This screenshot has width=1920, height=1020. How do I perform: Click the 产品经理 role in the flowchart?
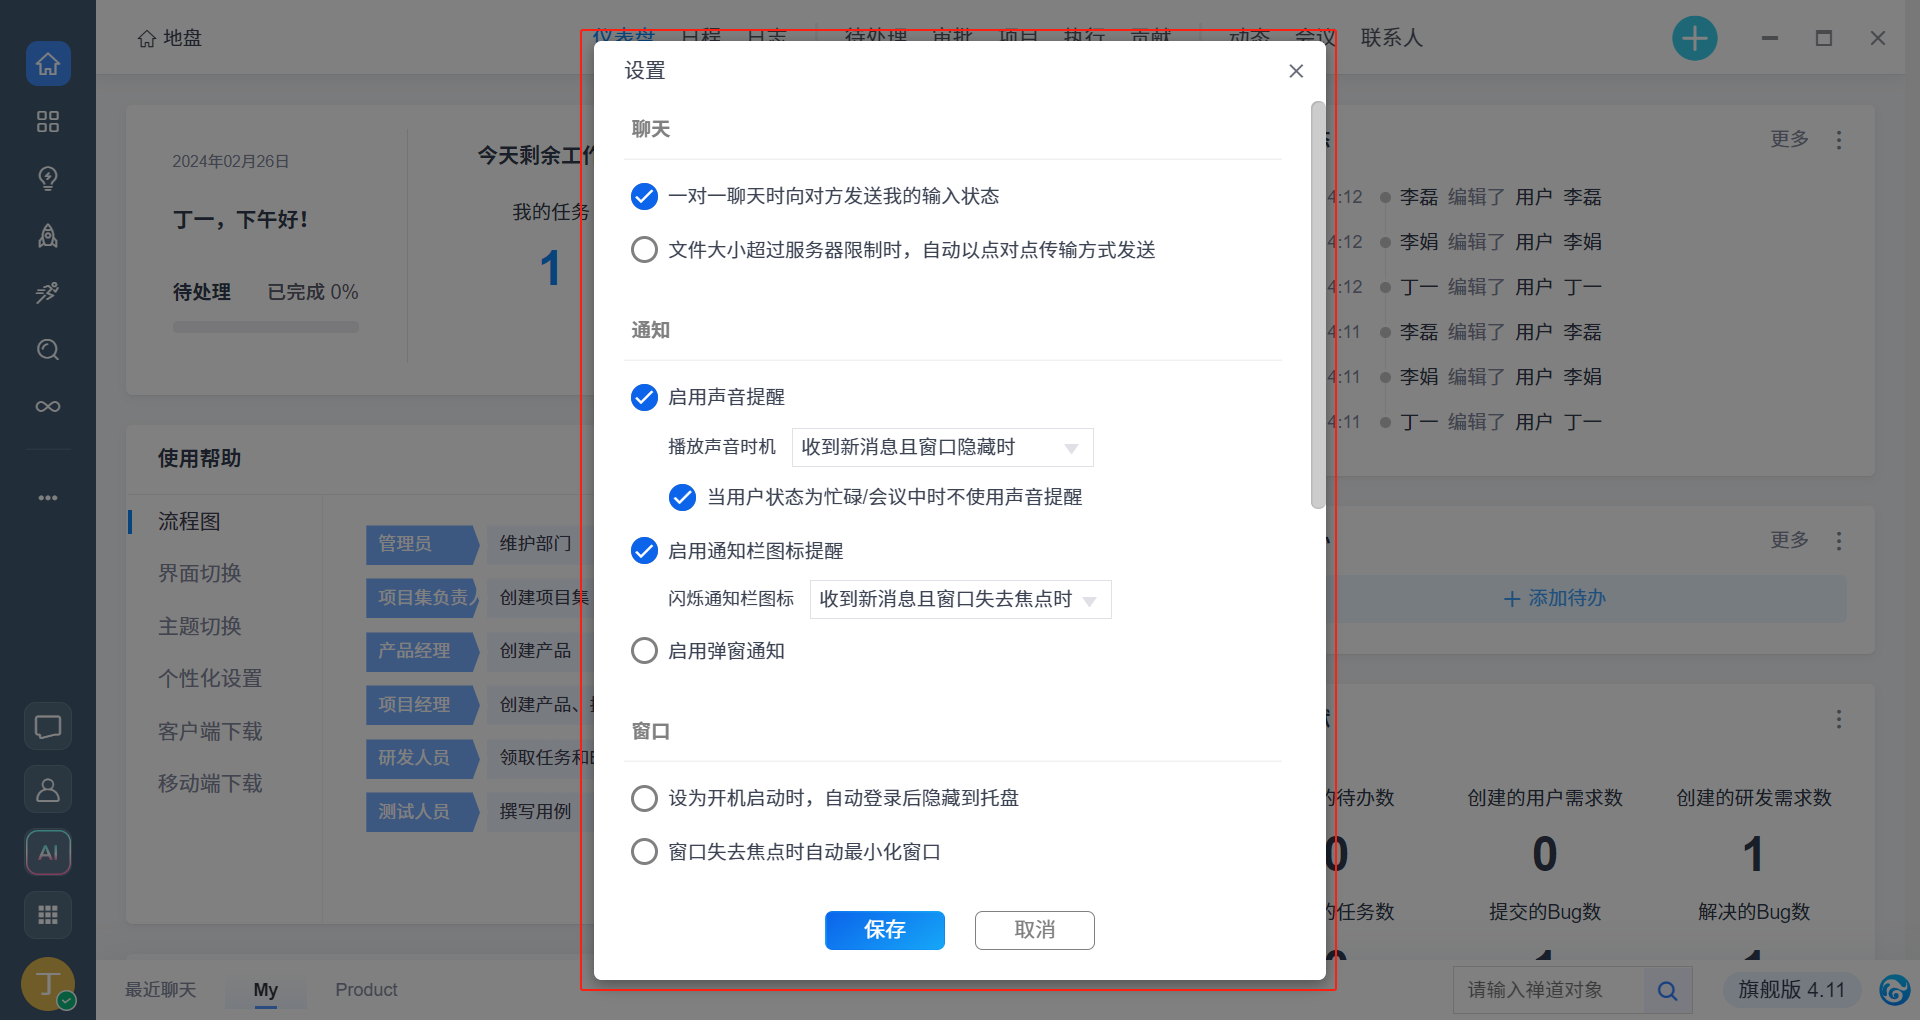pyautogui.click(x=421, y=651)
